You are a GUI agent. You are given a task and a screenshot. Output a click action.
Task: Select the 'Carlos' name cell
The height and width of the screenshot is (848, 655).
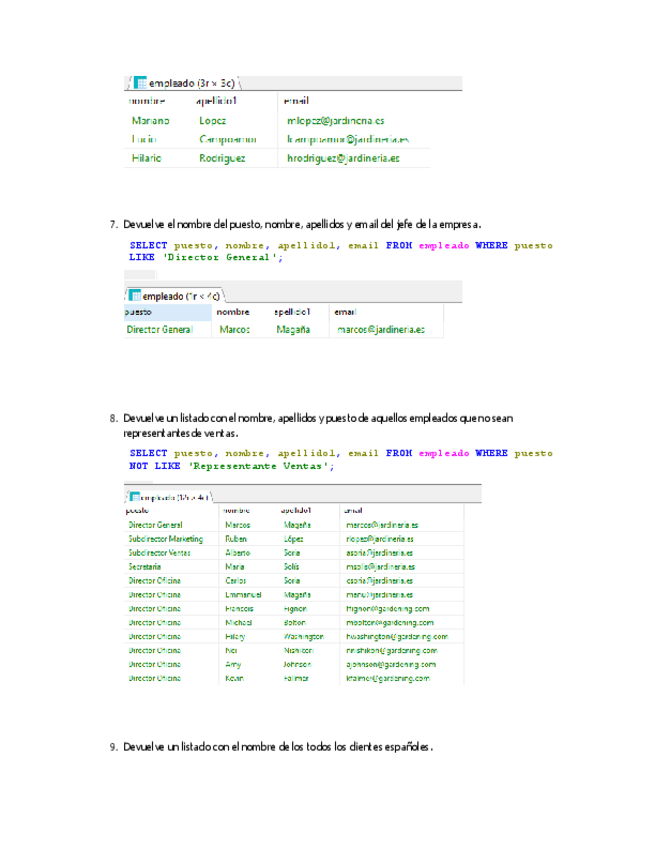tap(236, 580)
